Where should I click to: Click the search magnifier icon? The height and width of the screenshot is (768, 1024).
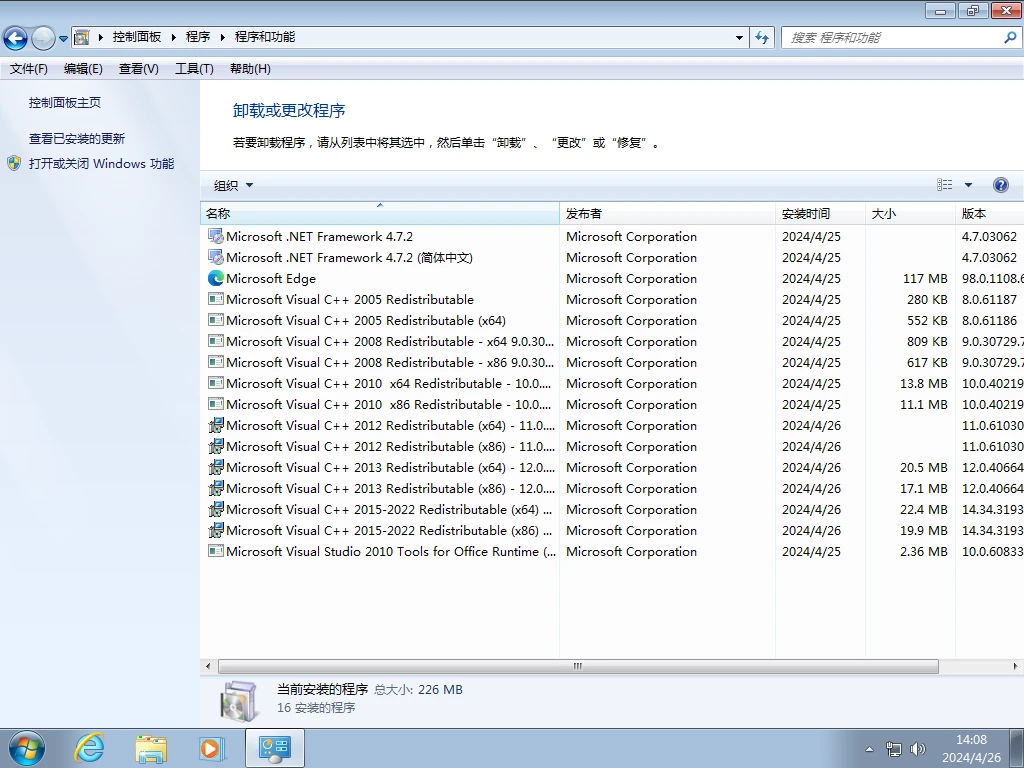1010,37
